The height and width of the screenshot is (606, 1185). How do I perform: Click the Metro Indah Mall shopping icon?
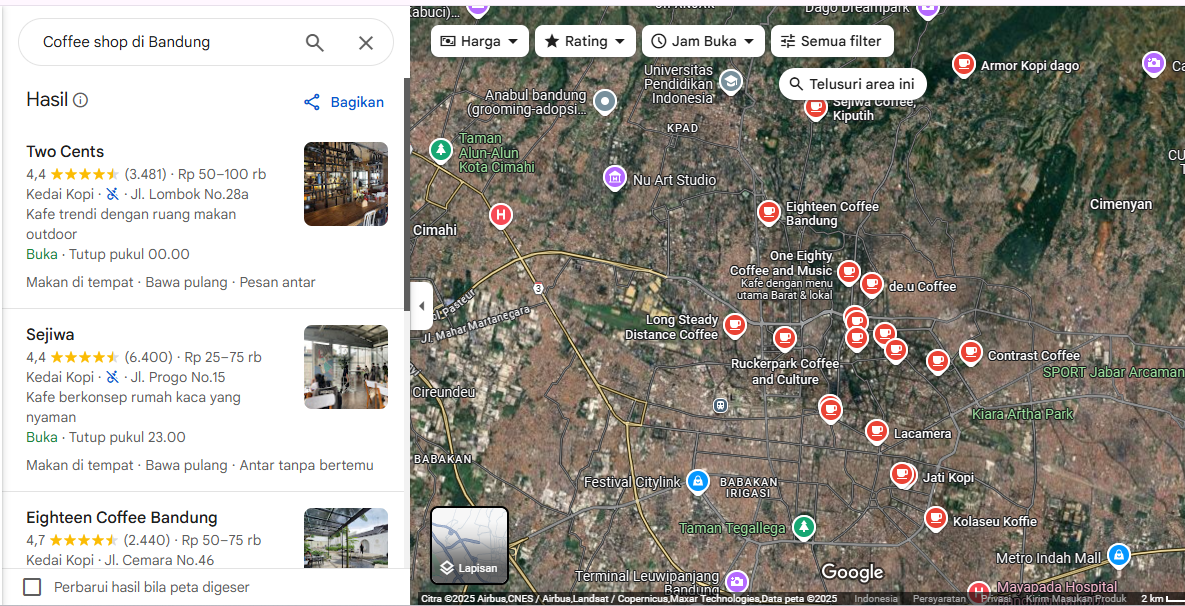click(1118, 556)
